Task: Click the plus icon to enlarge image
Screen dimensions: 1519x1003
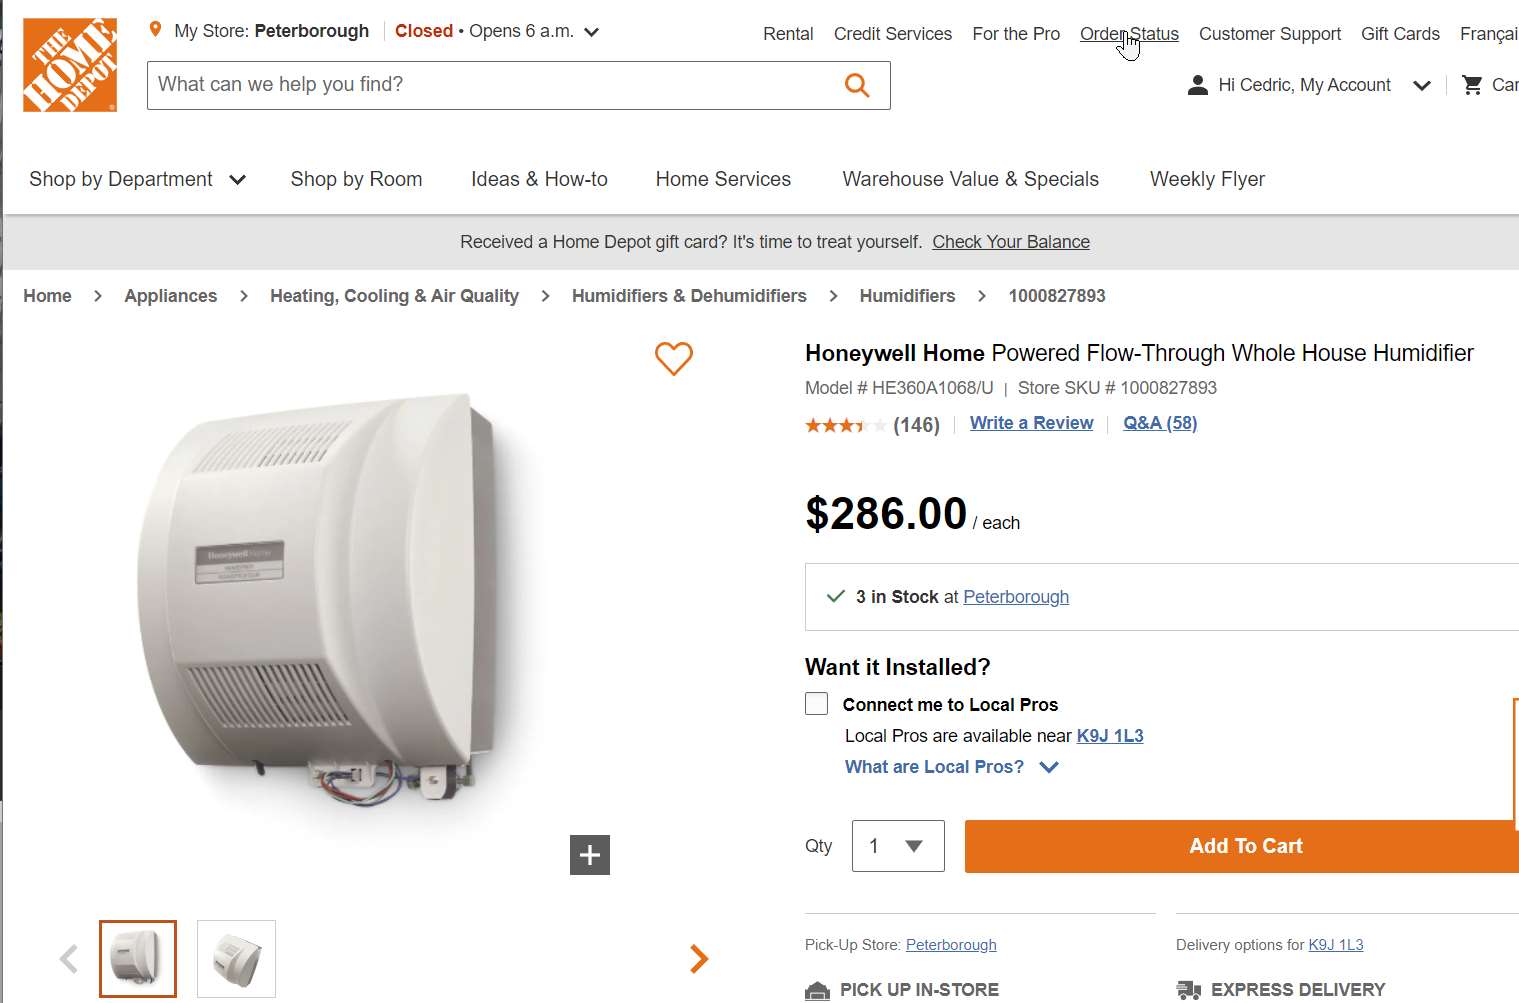Action: click(590, 855)
